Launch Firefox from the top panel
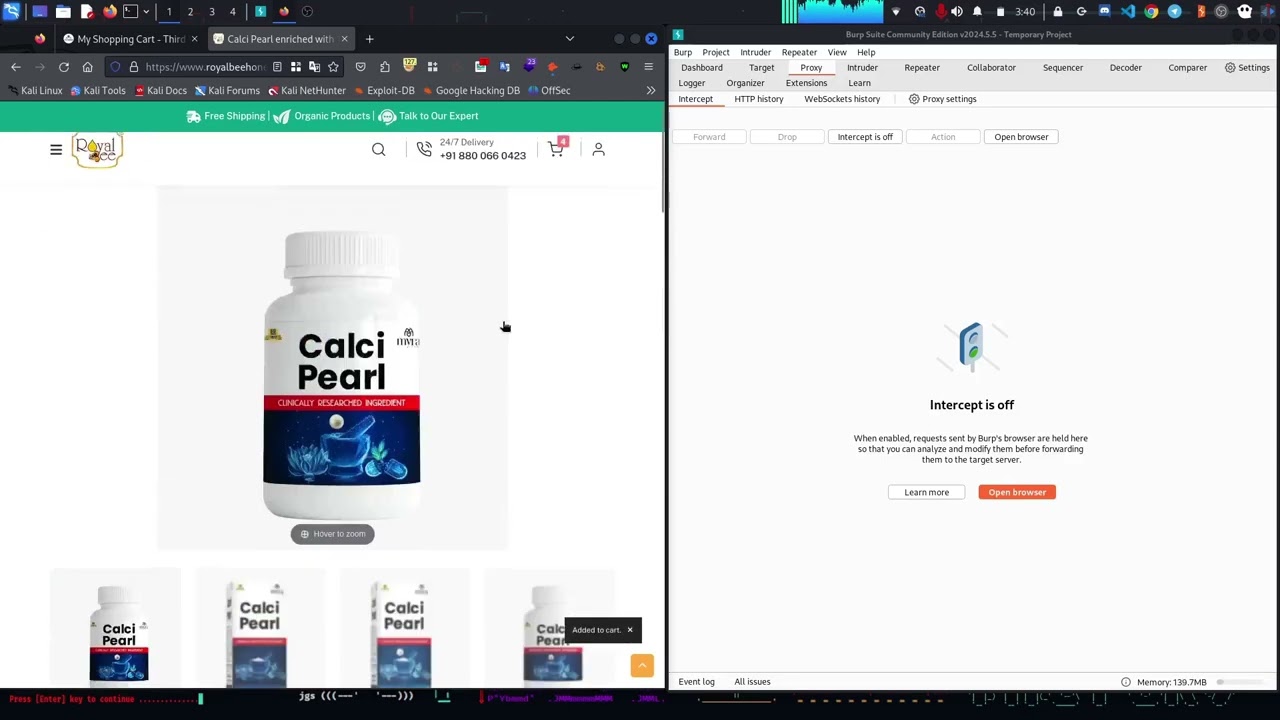This screenshot has height=720, width=1280. pos(110,12)
